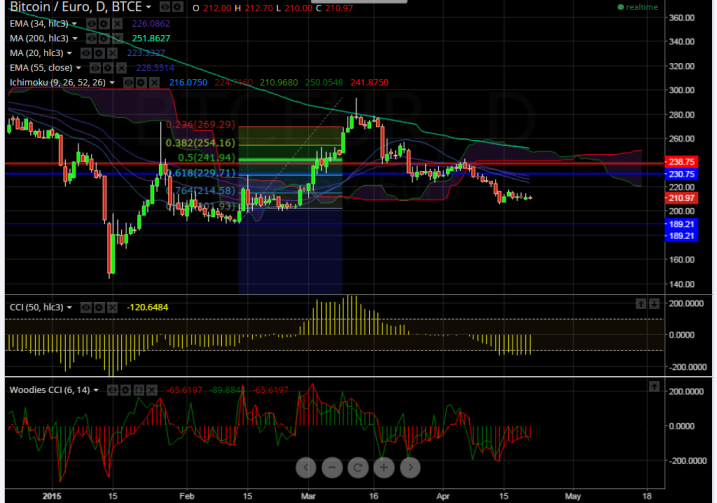
Task: Select the red 238.75 price label
Action: [x=681, y=162]
